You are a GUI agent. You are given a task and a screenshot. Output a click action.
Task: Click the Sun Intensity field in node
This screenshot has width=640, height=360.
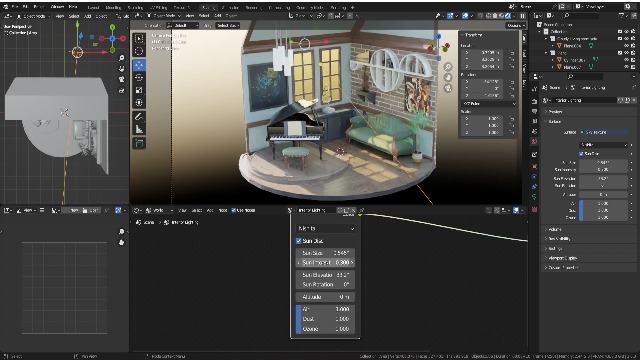tap(325, 262)
